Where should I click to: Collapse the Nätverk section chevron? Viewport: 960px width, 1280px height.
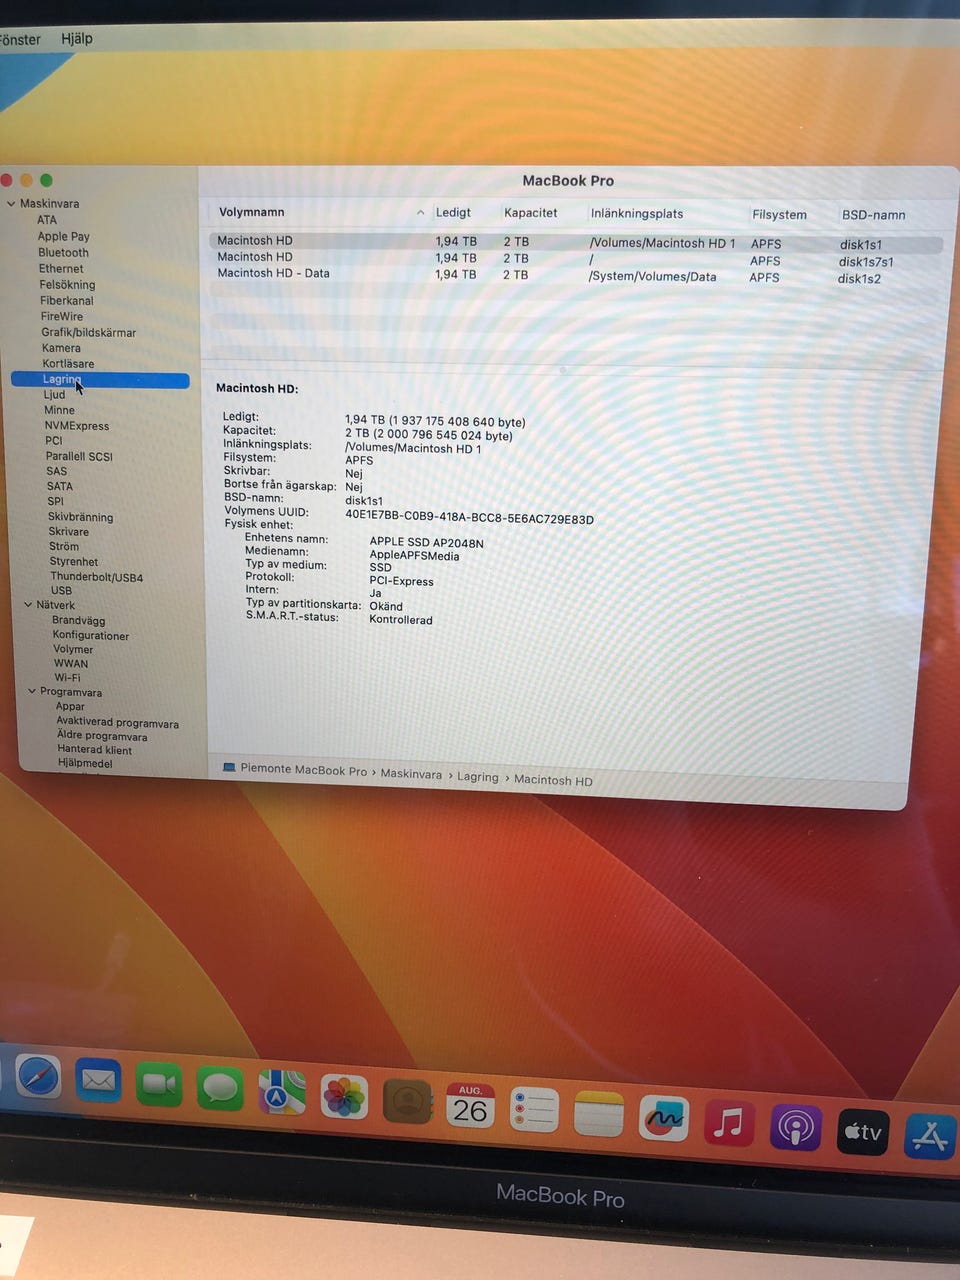28,605
